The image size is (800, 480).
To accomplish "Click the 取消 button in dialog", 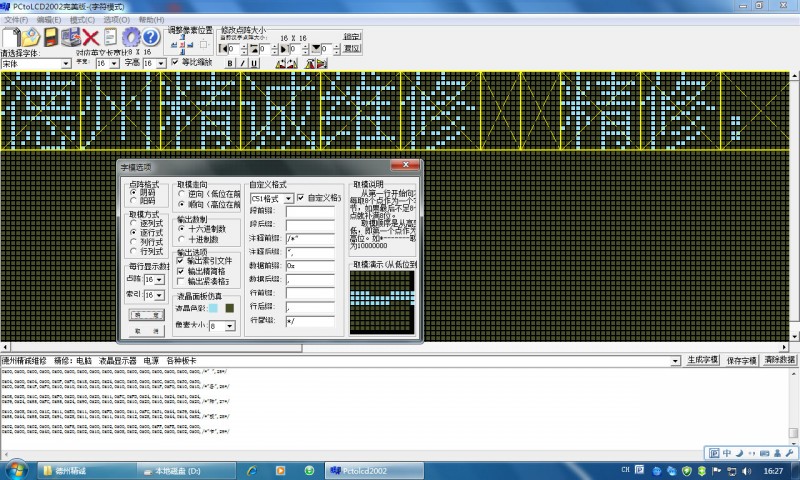I will 147,331.
